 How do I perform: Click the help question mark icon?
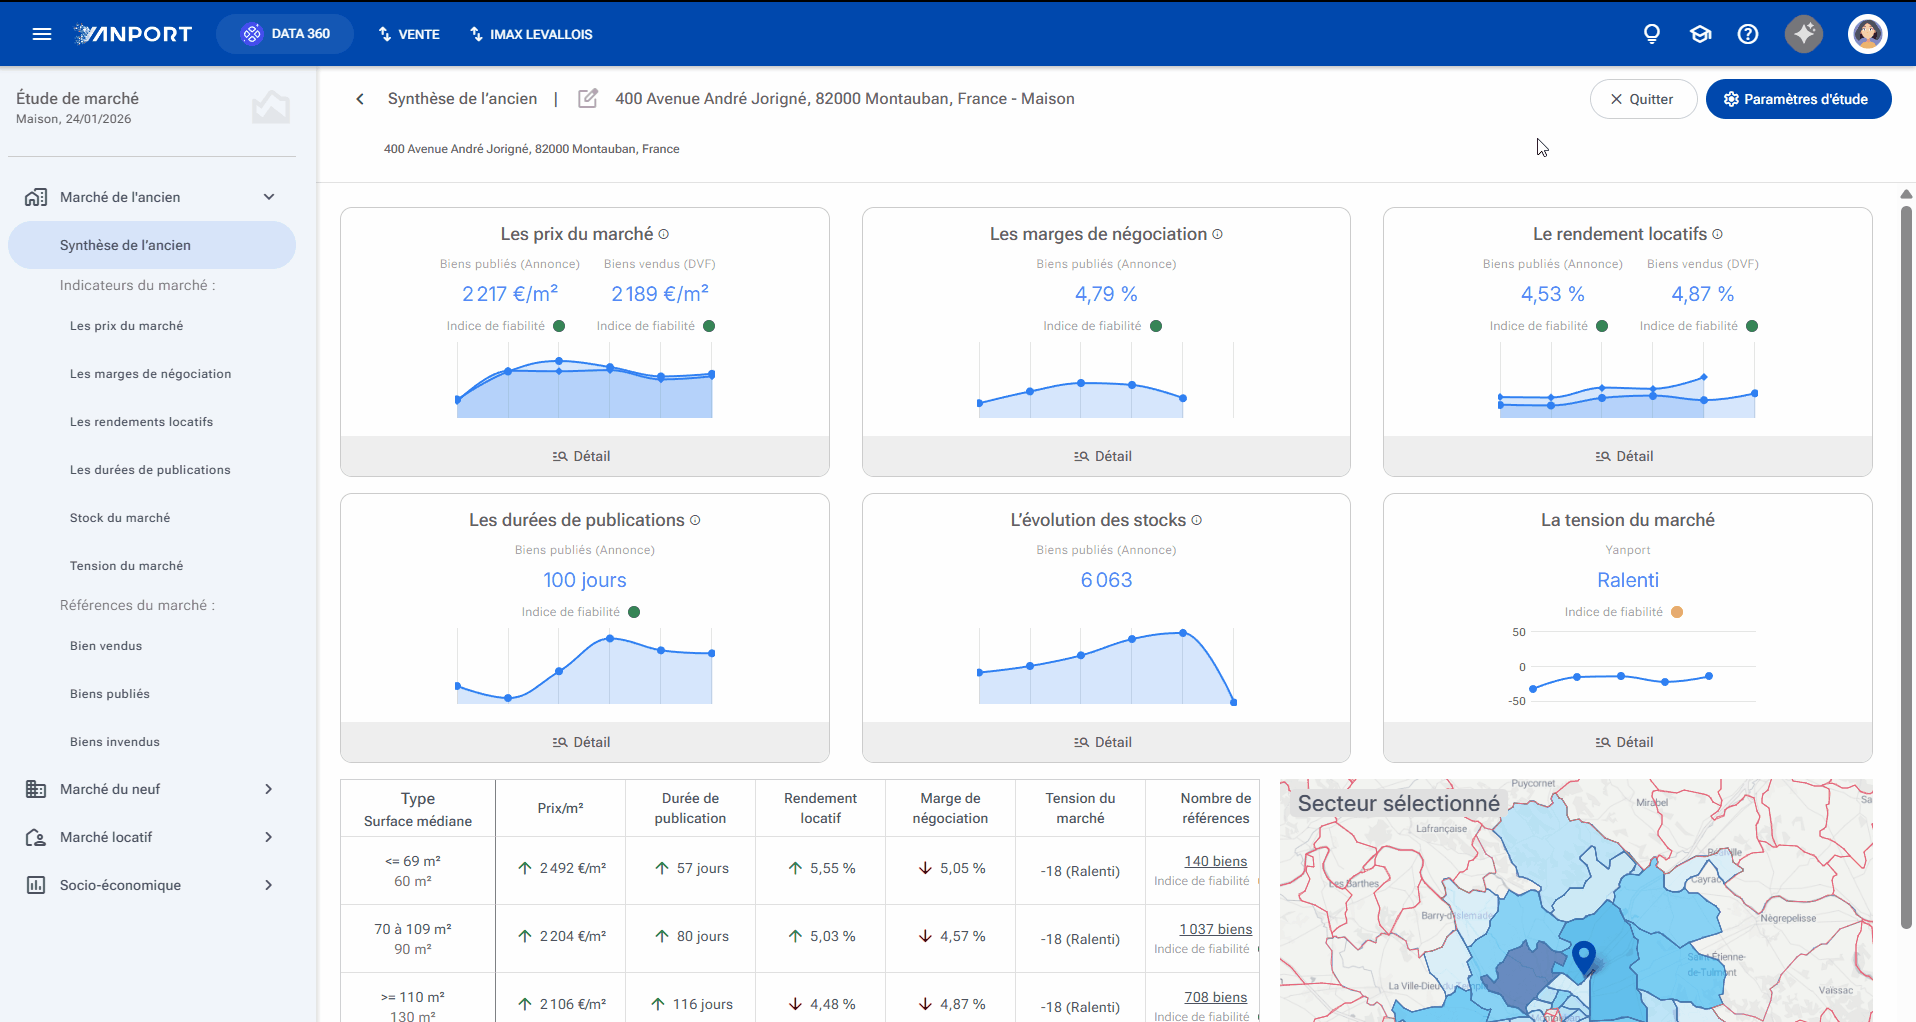[x=1748, y=34]
